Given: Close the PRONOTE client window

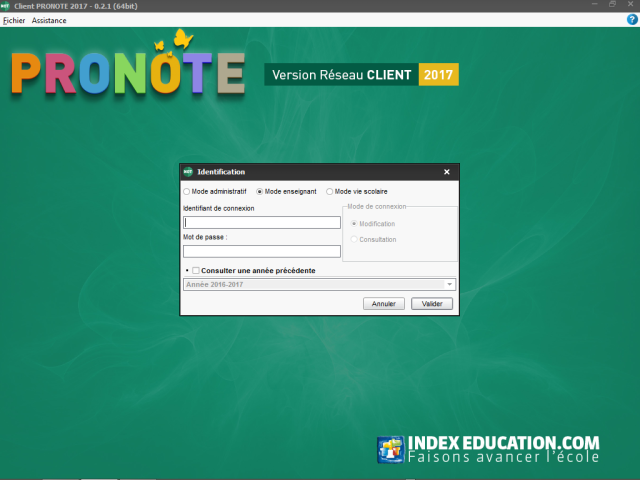Looking at the screenshot, I should point(630,4).
